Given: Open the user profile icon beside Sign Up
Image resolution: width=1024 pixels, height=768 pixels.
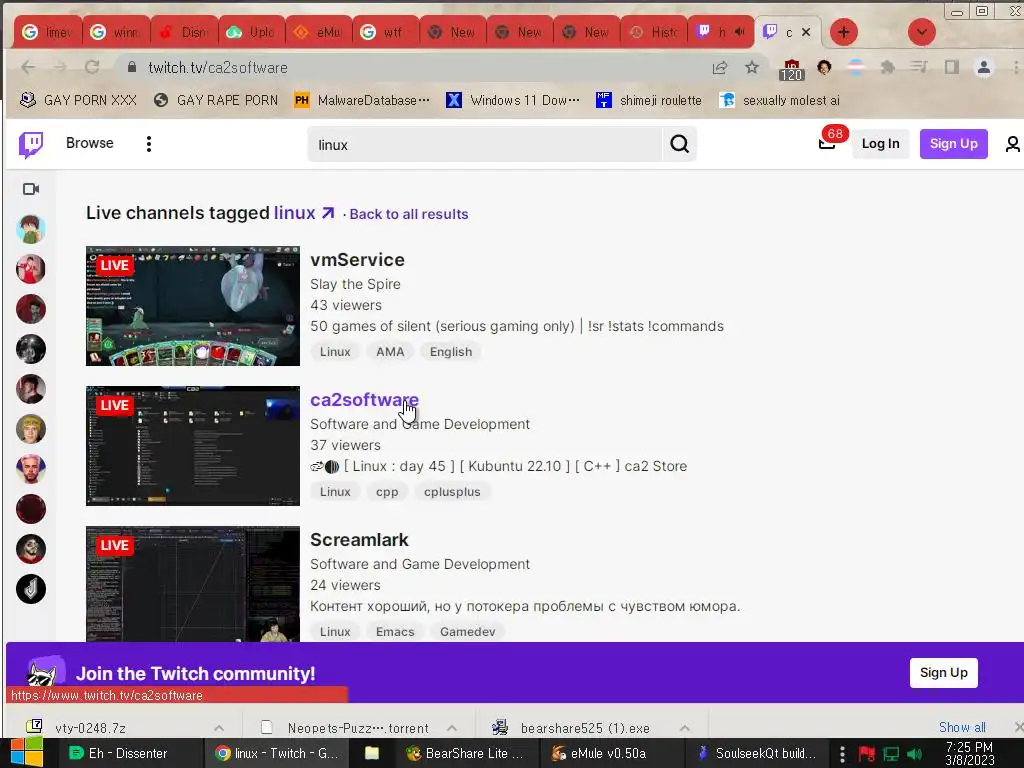Looking at the screenshot, I should pos(1012,144).
